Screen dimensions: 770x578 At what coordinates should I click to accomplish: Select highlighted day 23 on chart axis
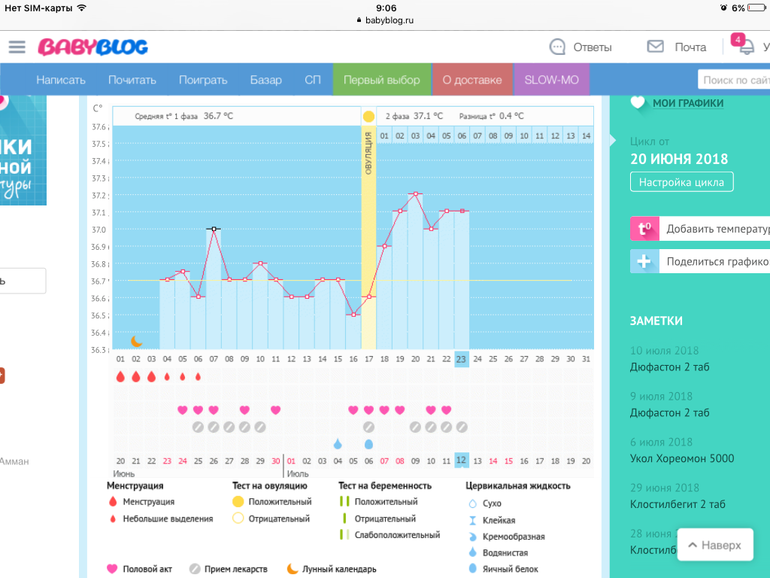pos(461,359)
